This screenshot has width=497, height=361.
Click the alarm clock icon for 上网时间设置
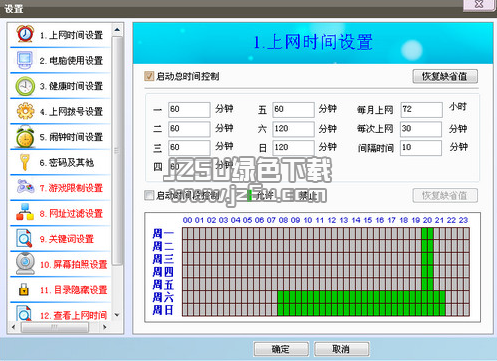point(25,34)
